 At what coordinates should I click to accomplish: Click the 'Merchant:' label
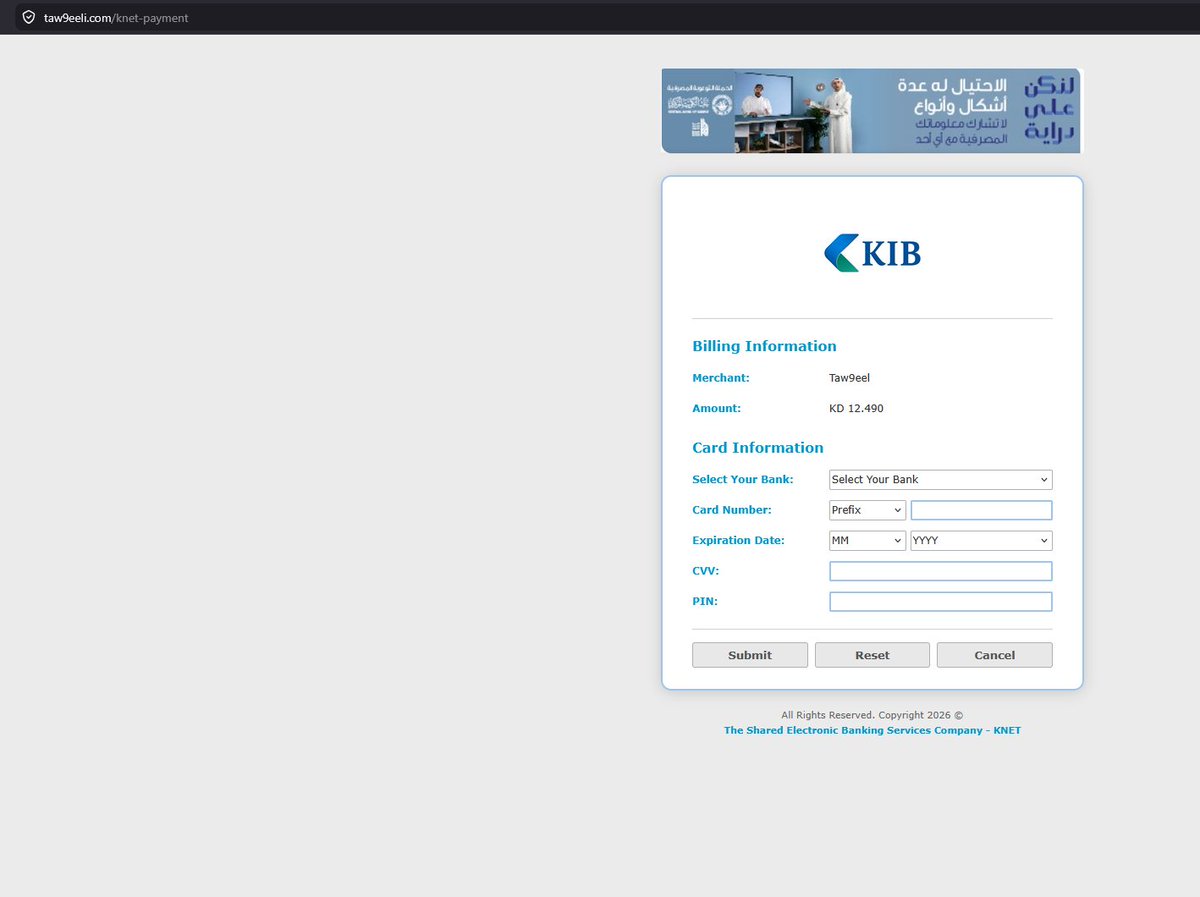[721, 378]
